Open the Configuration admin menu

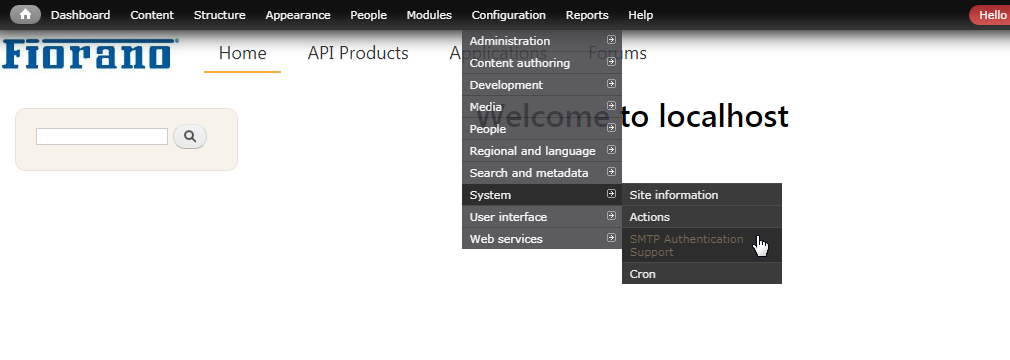tap(509, 15)
